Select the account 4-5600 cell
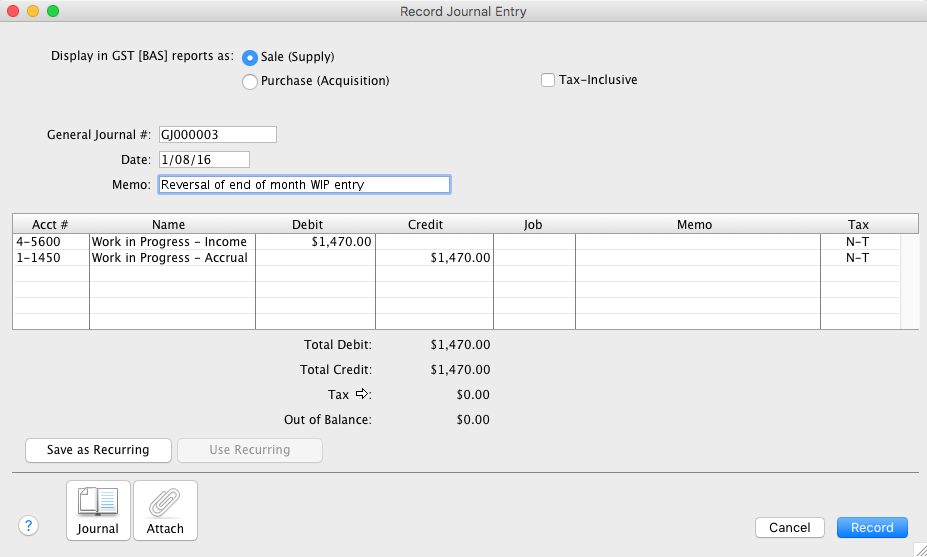 pos(50,242)
